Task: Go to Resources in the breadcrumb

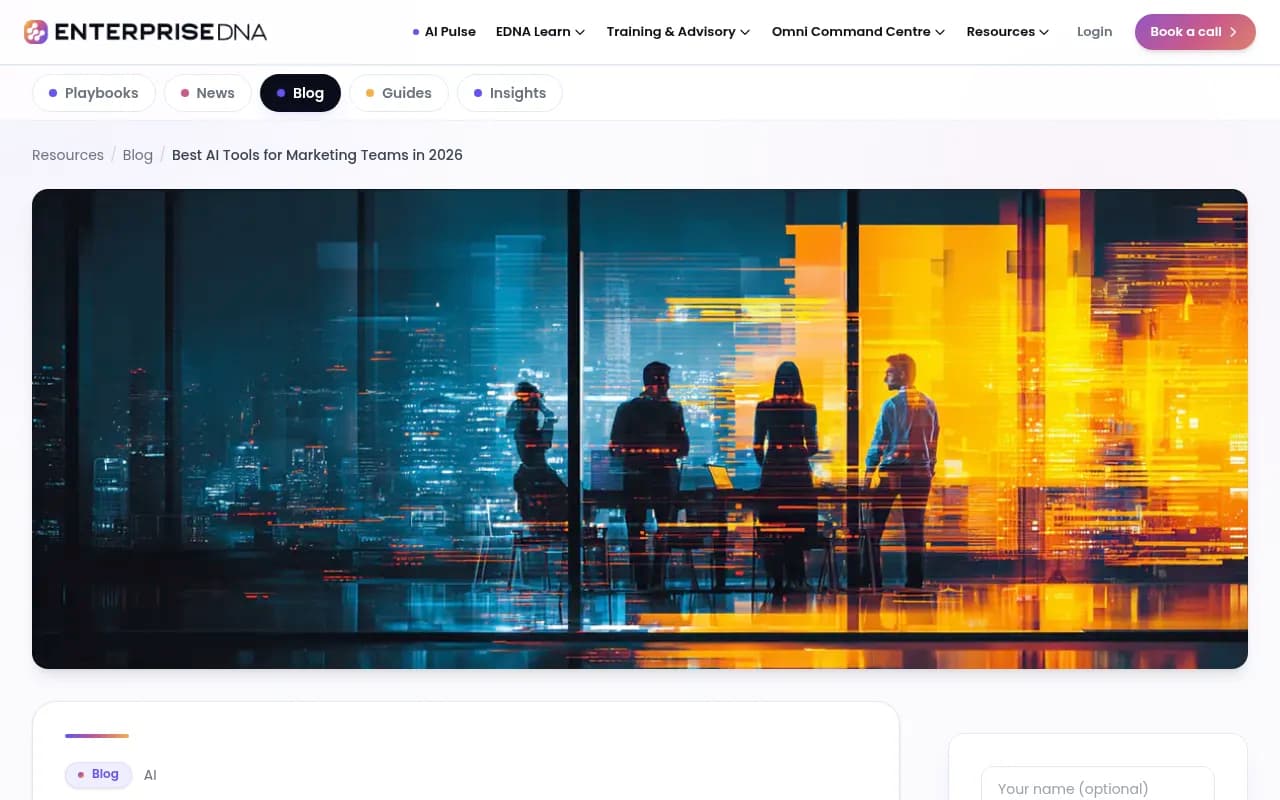Action: coord(68,155)
